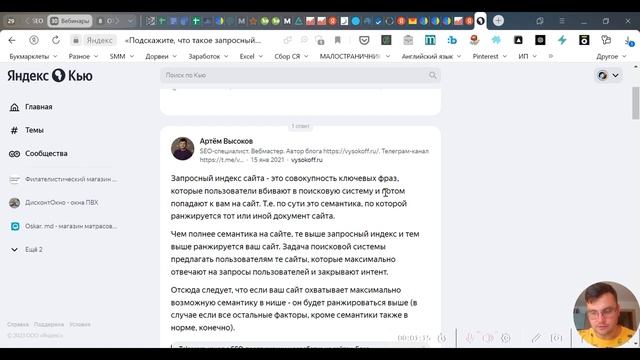Open the puzzle-piece extensions icon
640x360 pixels.
coord(606,40)
